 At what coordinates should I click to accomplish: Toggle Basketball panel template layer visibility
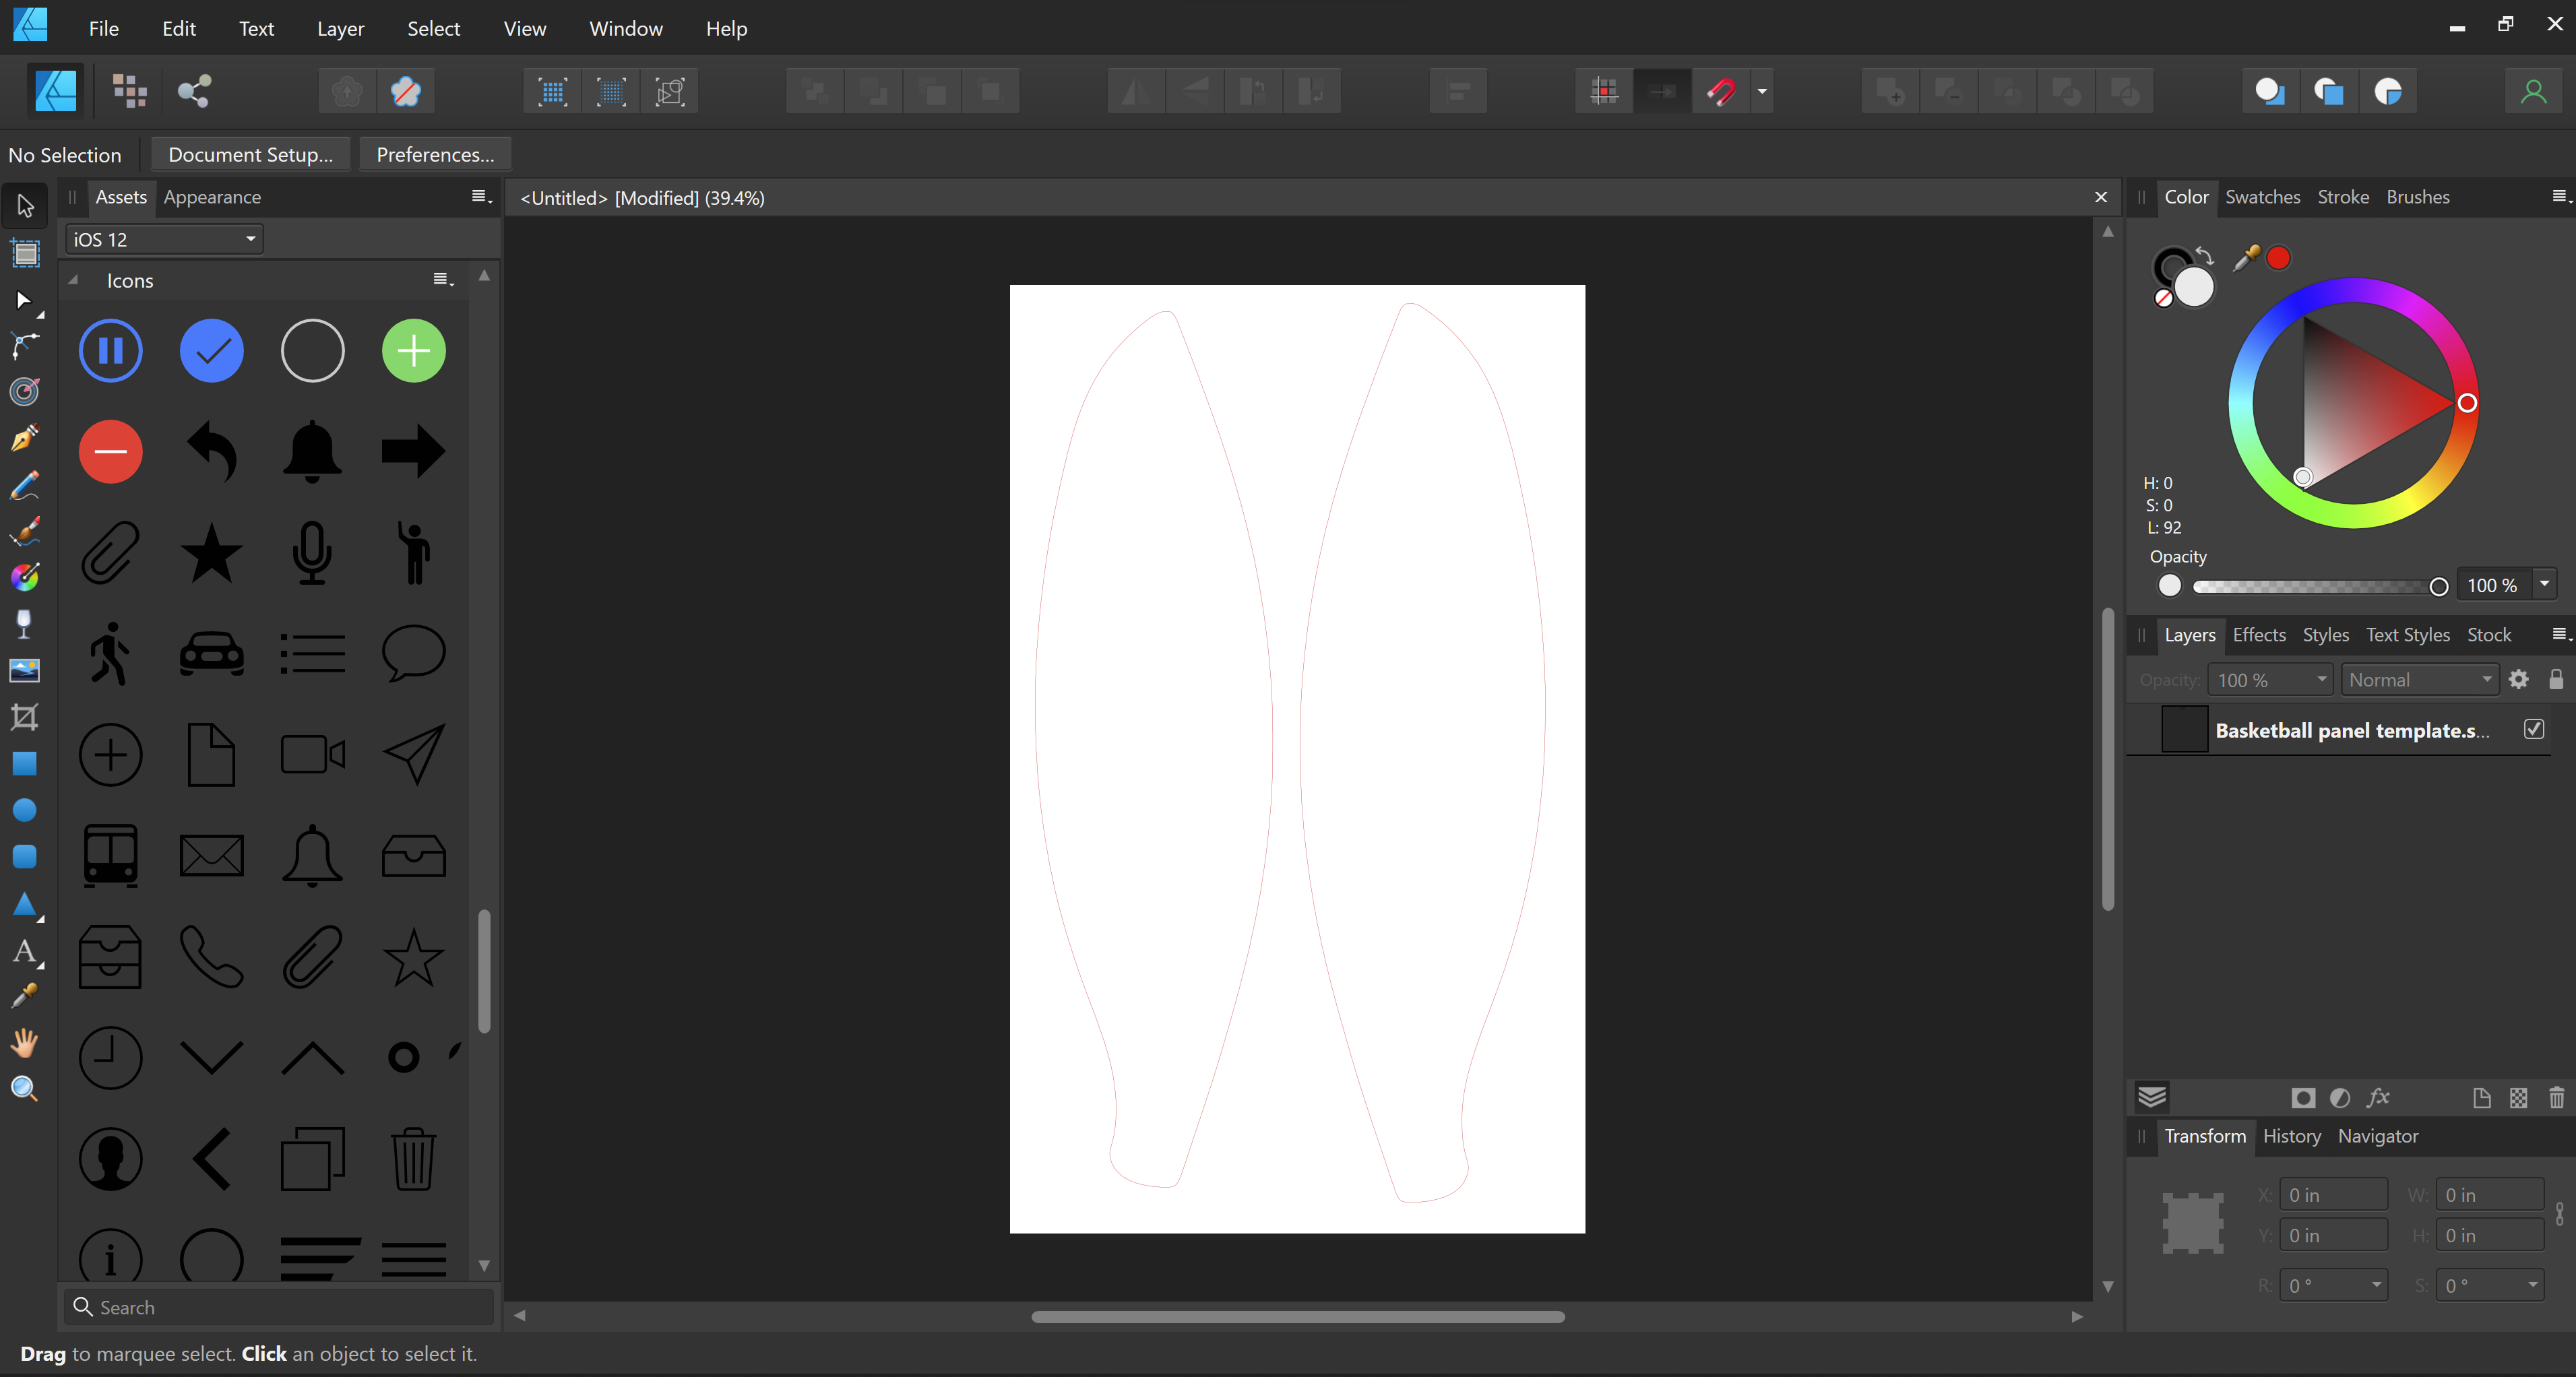[2533, 729]
